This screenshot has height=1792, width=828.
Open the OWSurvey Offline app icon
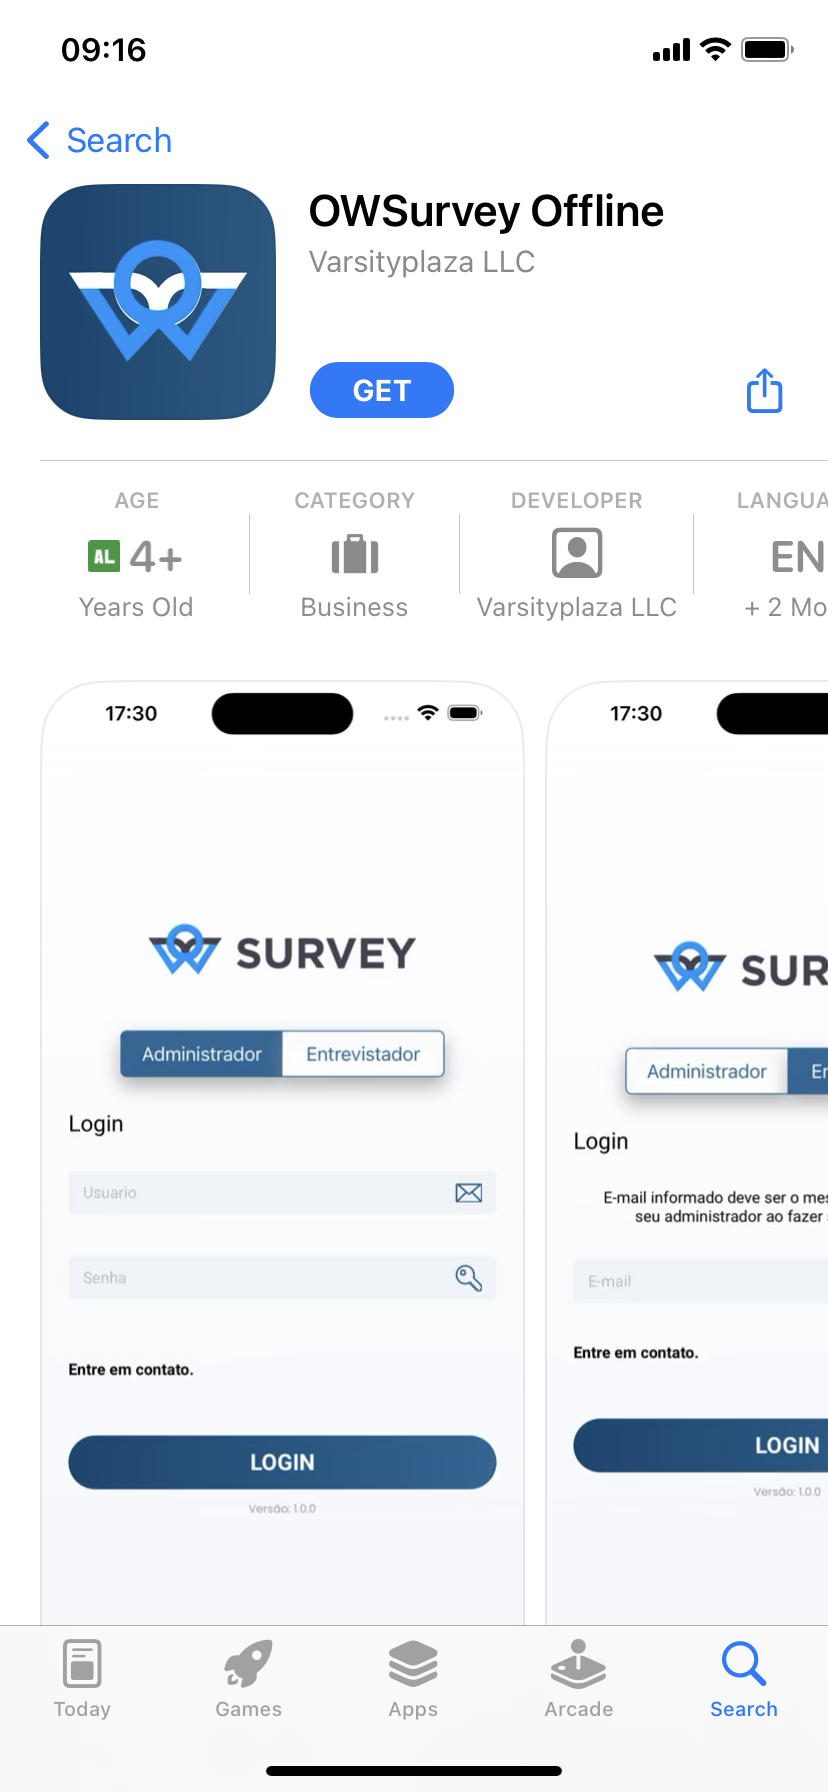tap(158, 301)
